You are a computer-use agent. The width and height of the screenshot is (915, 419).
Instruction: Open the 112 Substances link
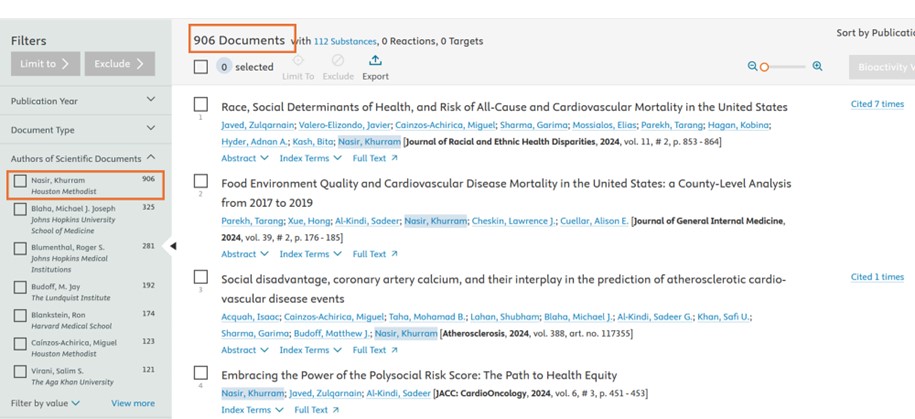pos(345,41)
